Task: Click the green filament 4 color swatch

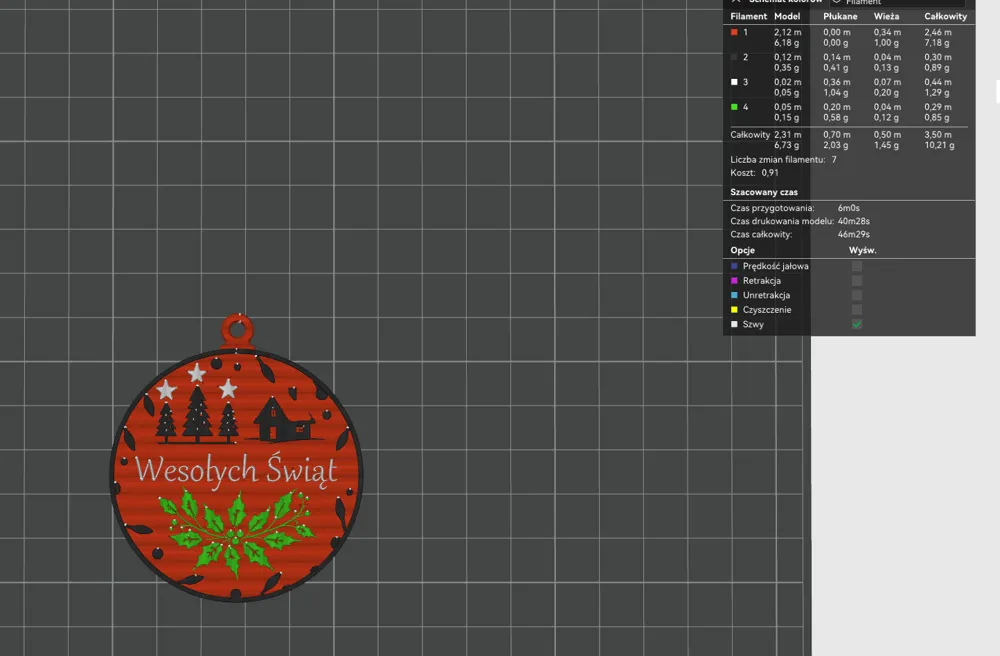Action: click(x=734, y=107)
